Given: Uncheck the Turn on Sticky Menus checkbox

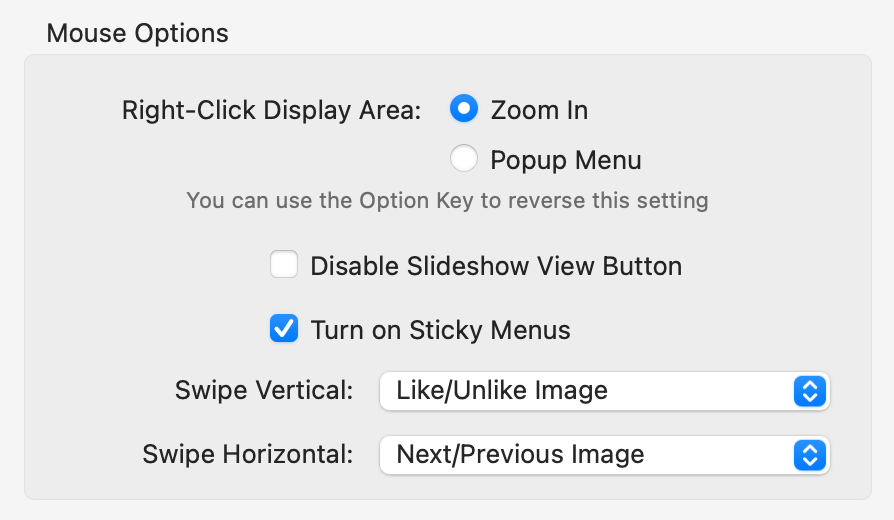Looking at the screenshot, I should coord(284,329).
